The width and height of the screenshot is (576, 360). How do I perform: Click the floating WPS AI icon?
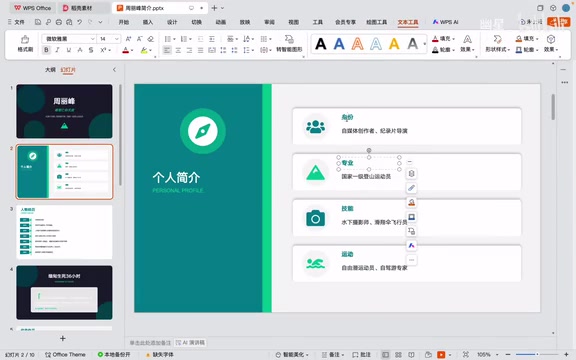411,245
